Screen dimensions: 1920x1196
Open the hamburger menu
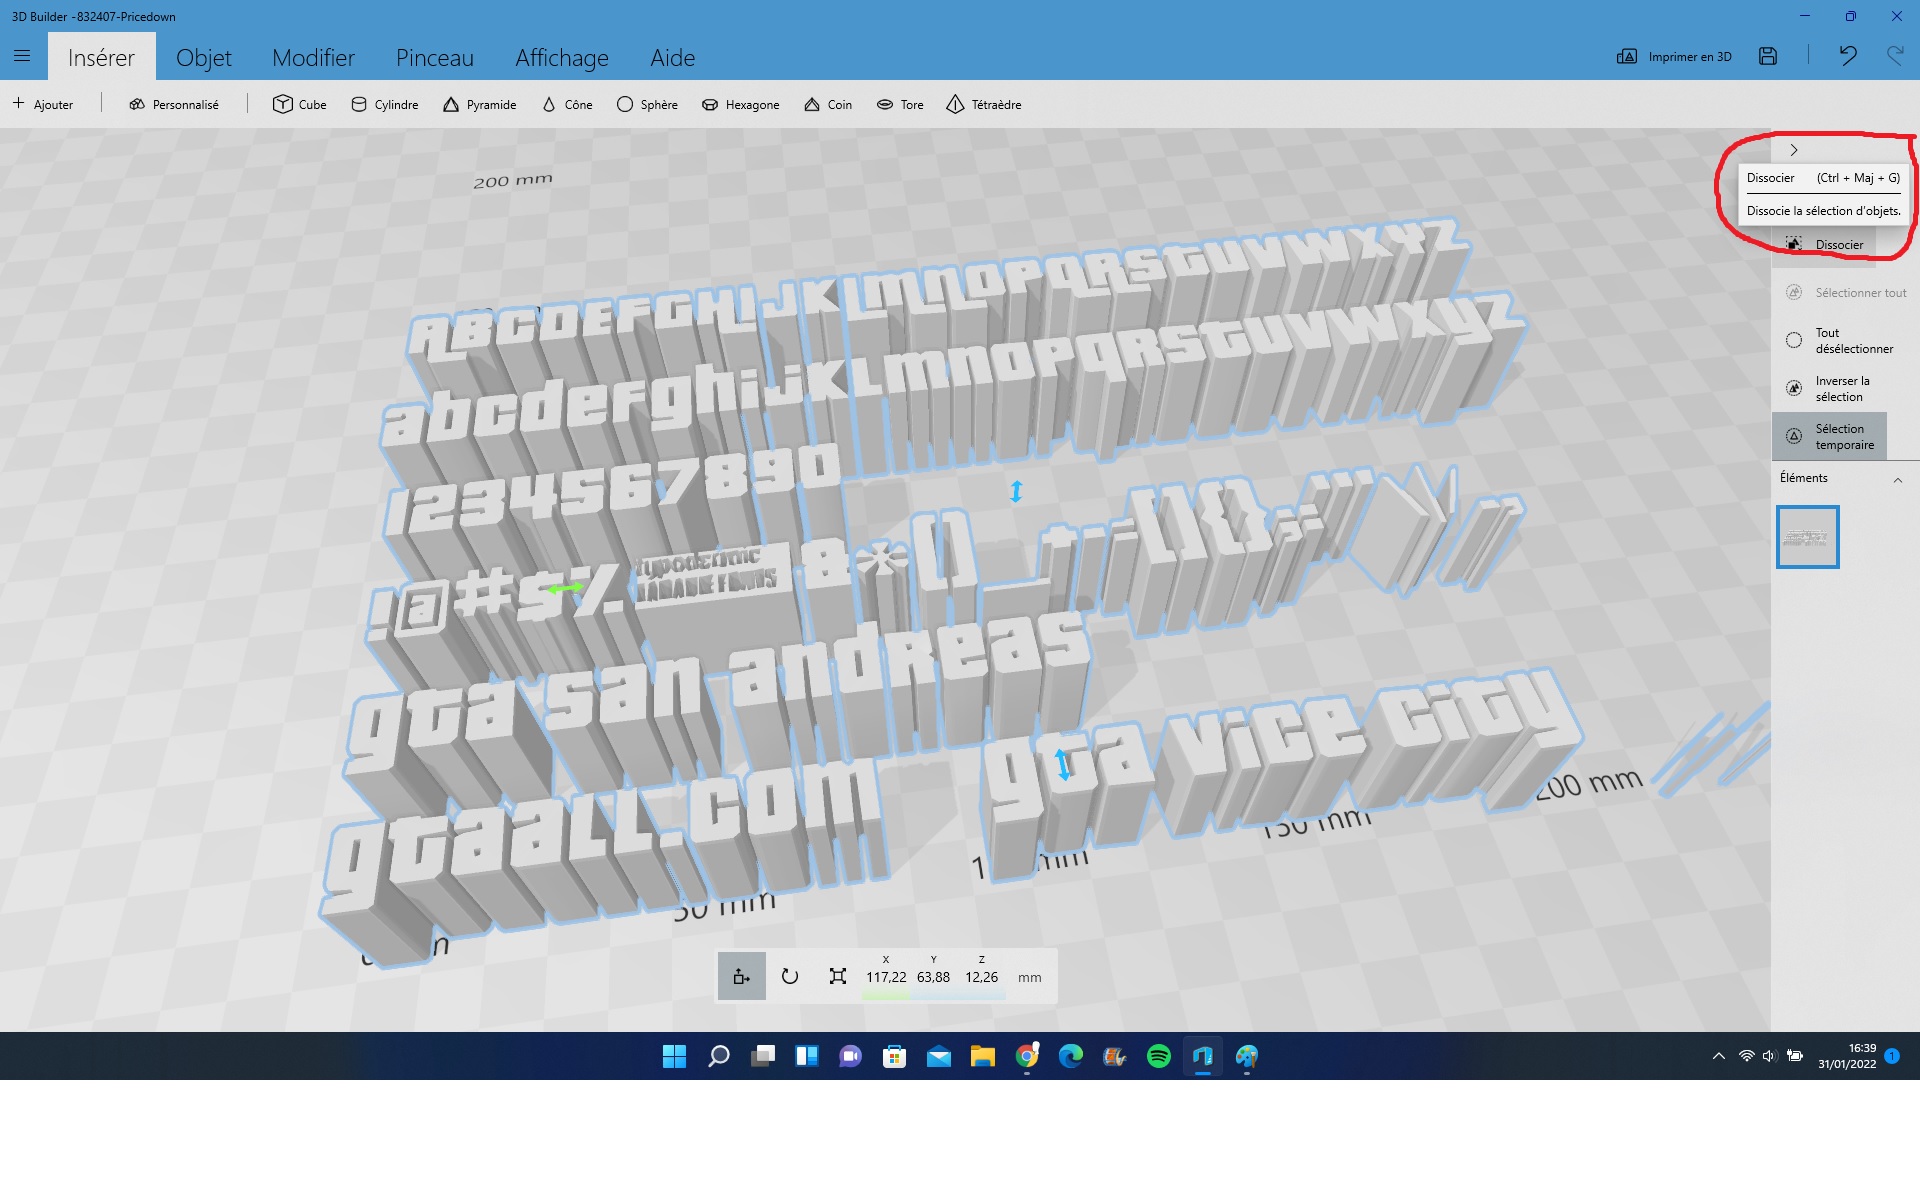click(x=22, y=56)
